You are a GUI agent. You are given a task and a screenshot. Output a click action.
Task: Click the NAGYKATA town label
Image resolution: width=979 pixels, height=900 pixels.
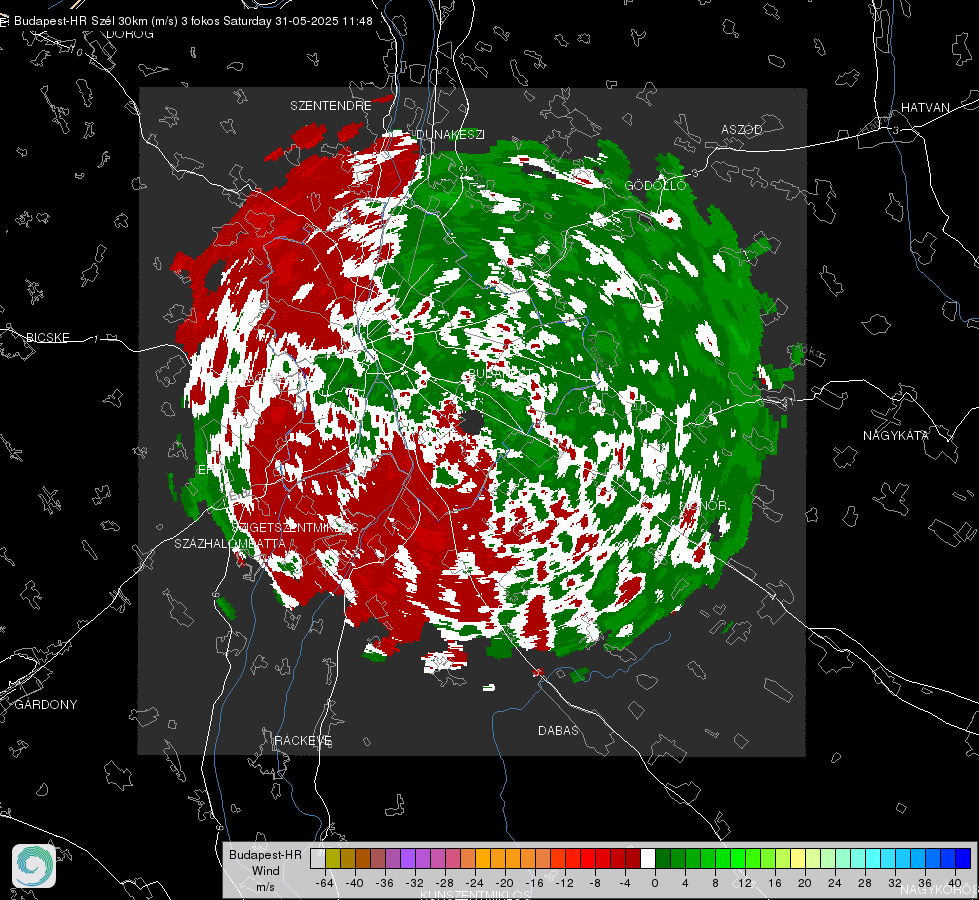pyautogui.click(x=896, y=435)
